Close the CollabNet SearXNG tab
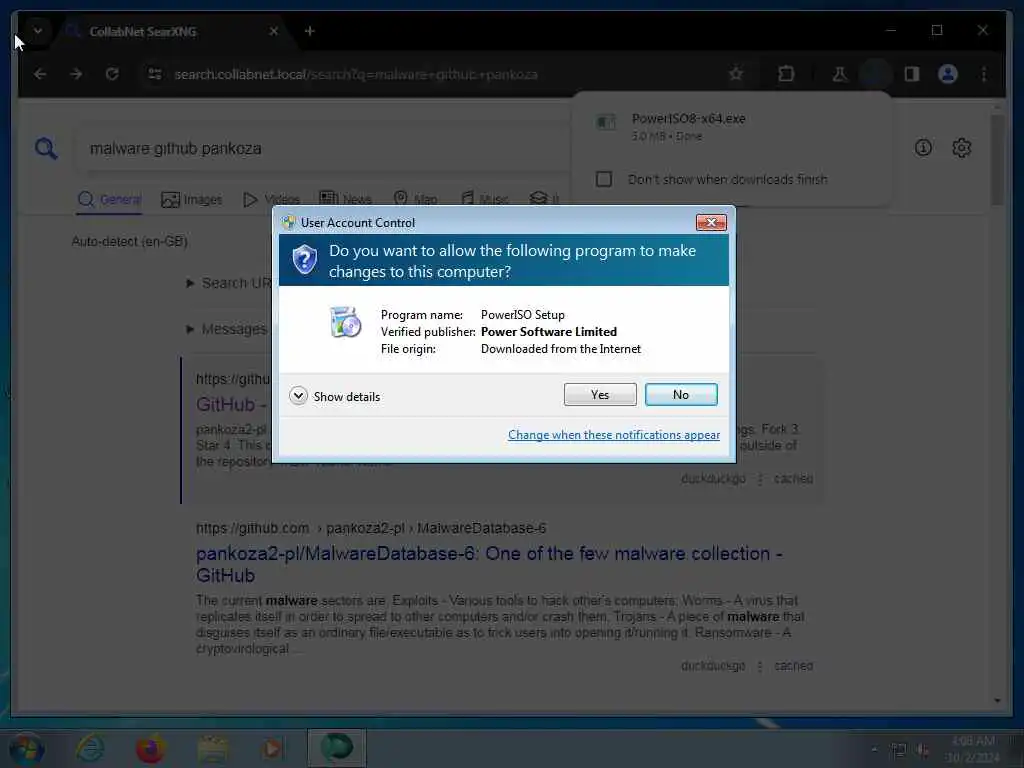1024x768 pixels. coord(274,31)
